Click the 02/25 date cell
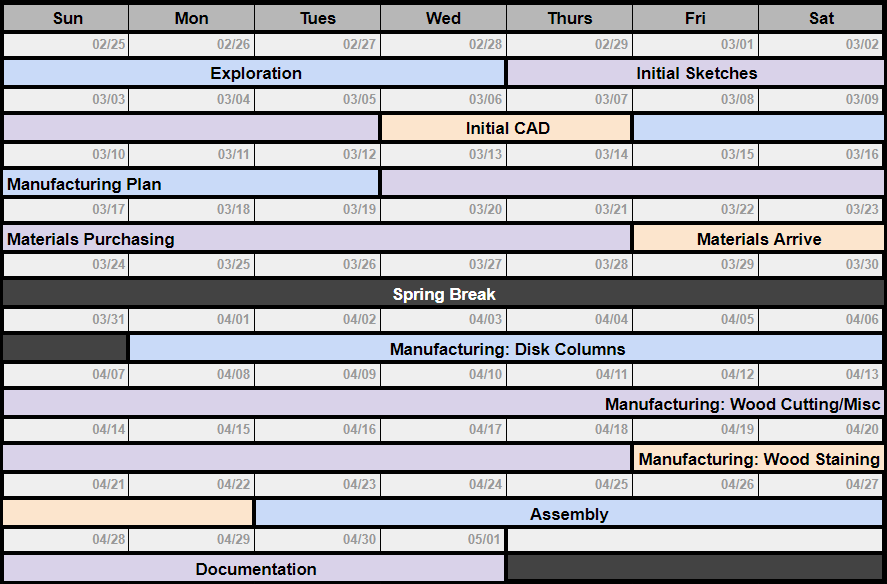887x584 pixels. point(67,45)
